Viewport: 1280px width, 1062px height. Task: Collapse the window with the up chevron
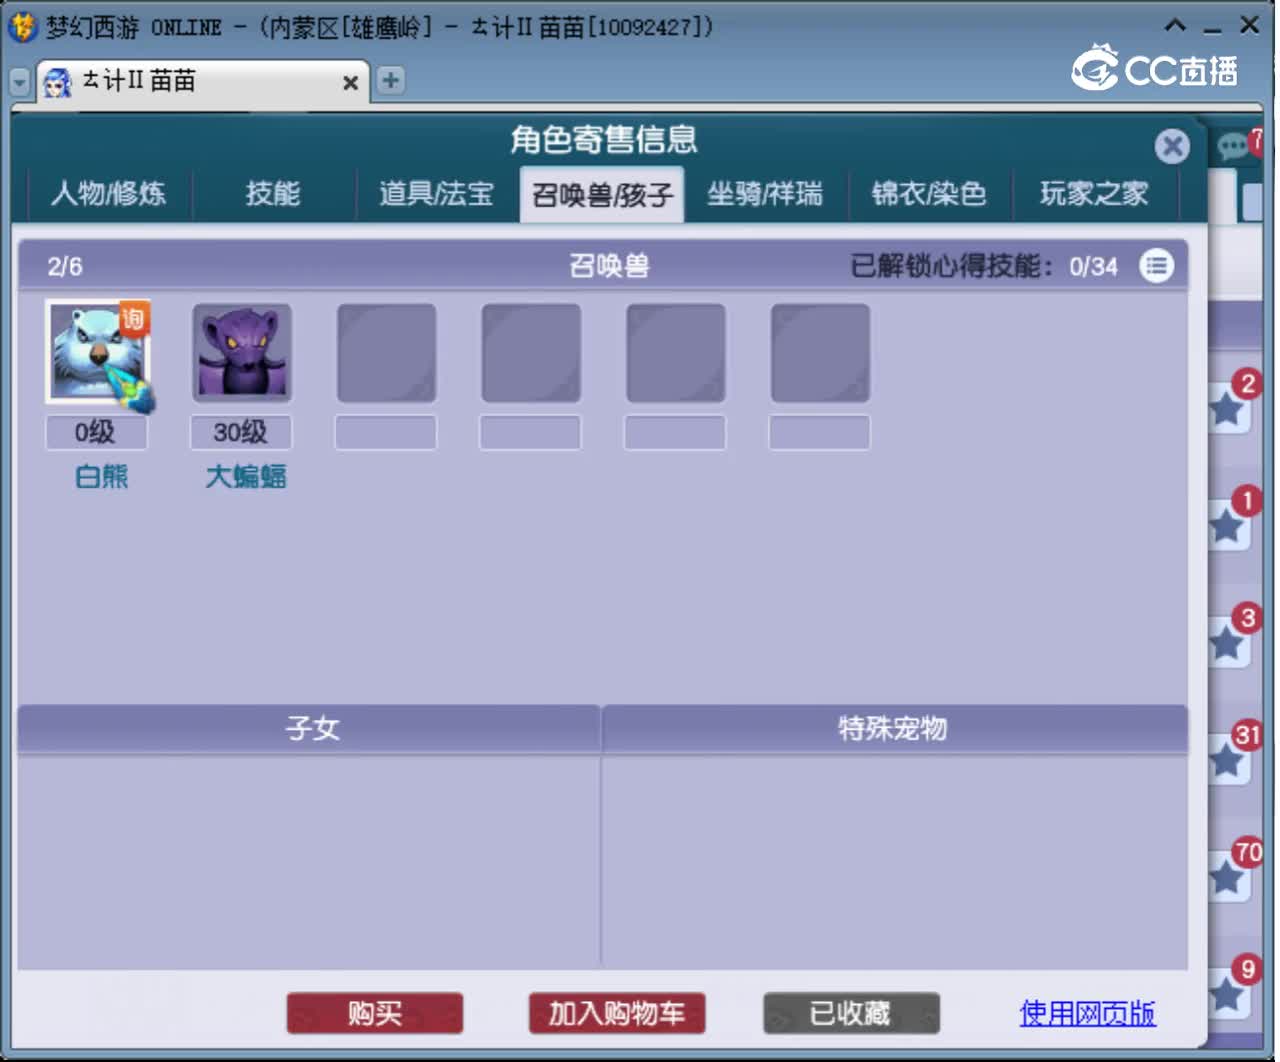coord(1176,25)
